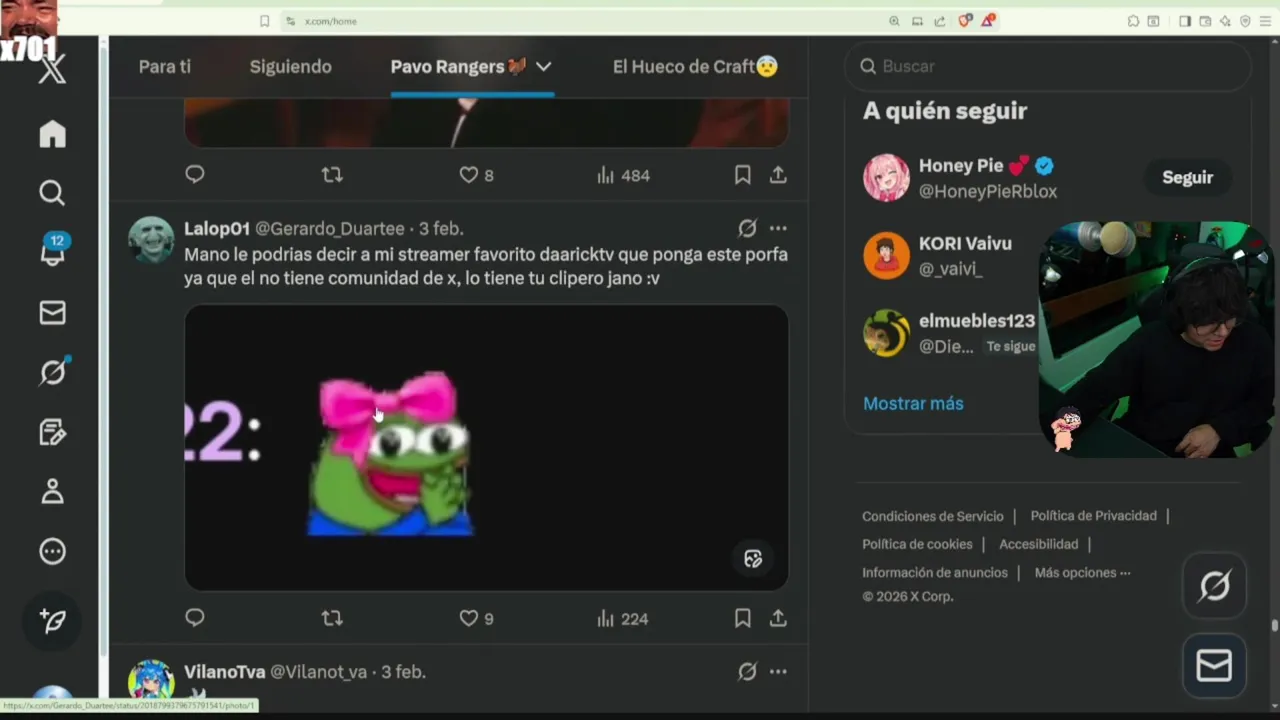
Task: Open Profile icon in sidebar
Action: [52, 491]
